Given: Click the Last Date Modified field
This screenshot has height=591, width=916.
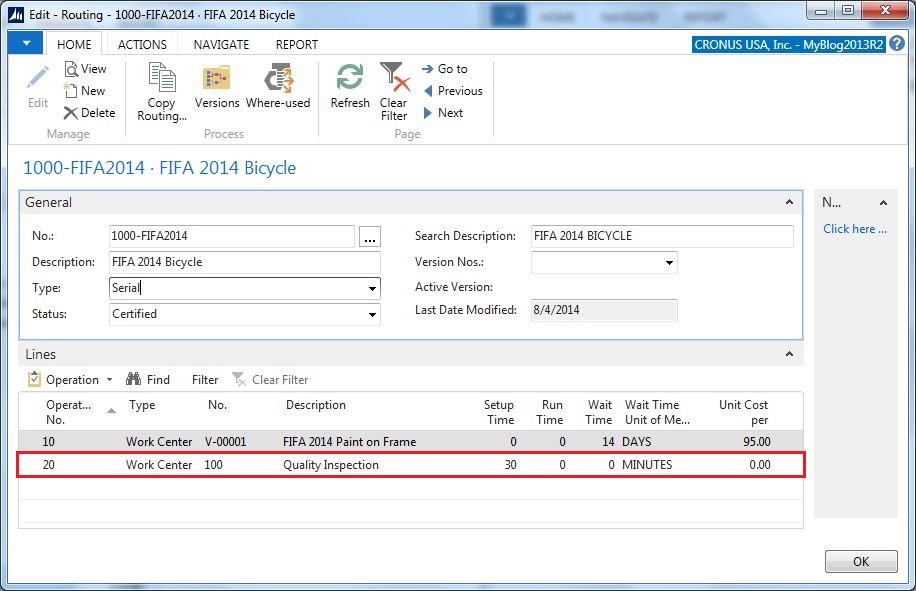Looking at the screenshot, I should pos(604,310).
